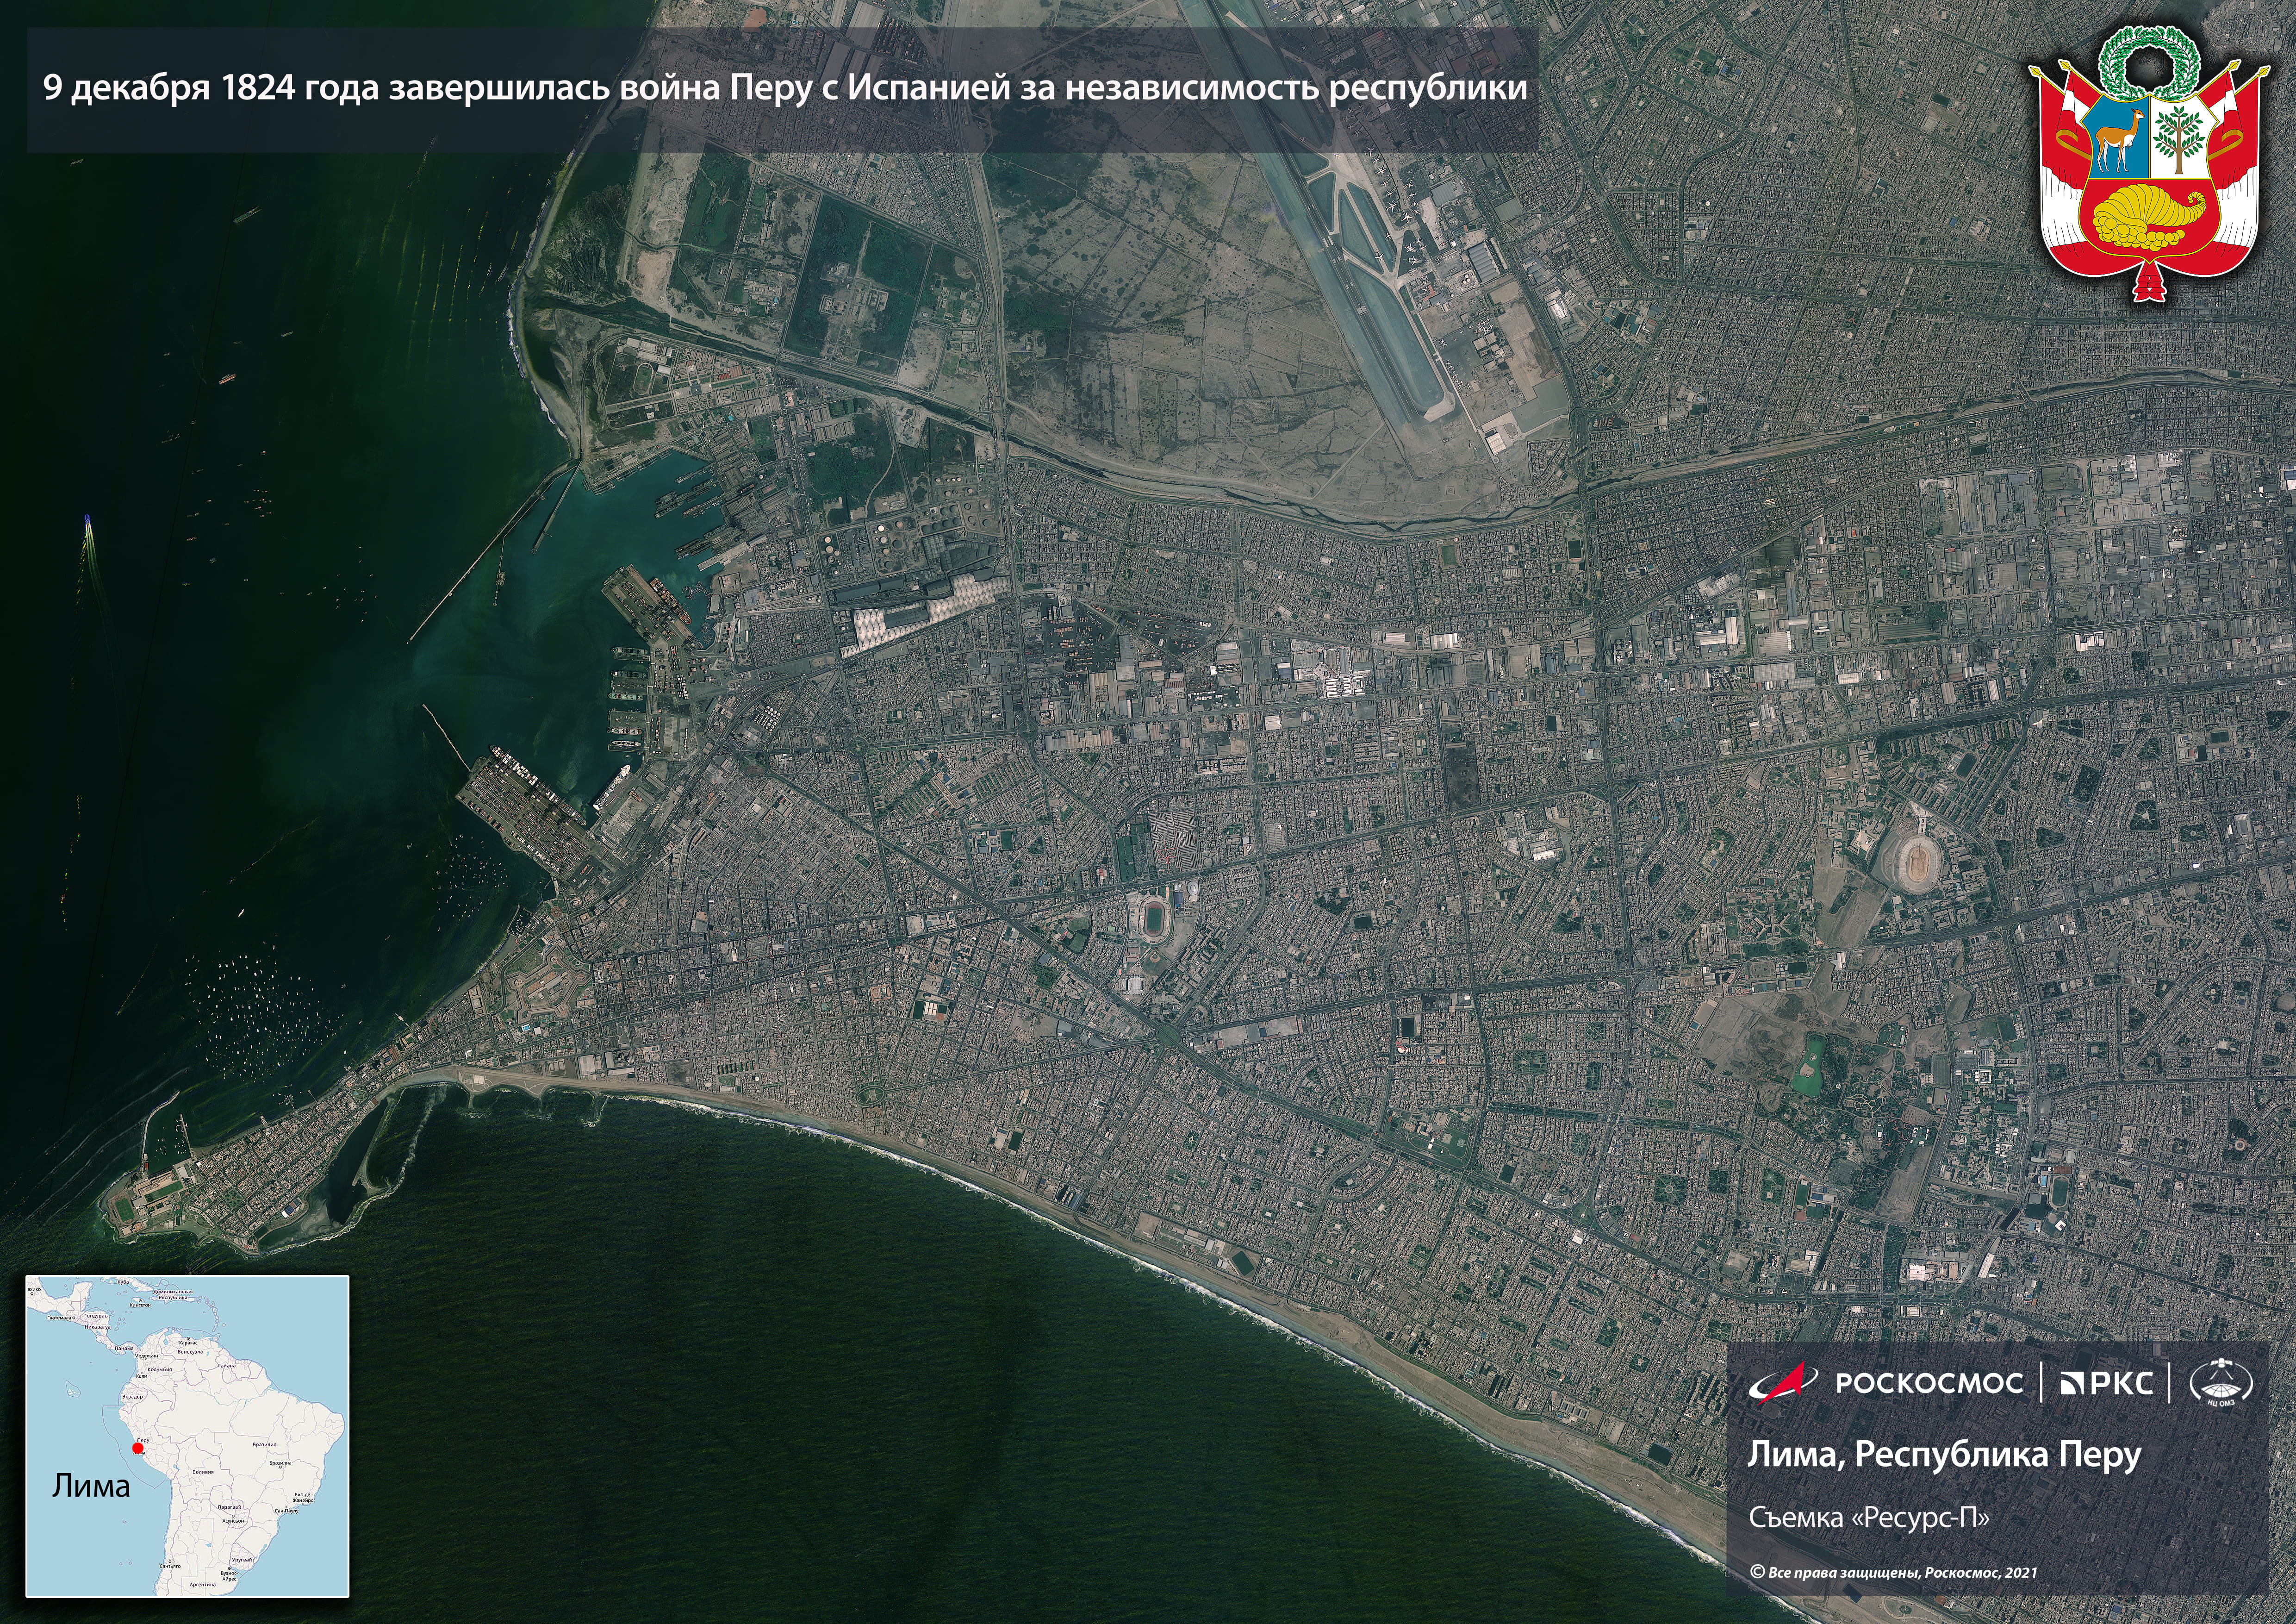Viewport: 2296px width, 1624px height.
Task: Click the 'Парагвай' label on the inset map
Action: [230, 1507]
